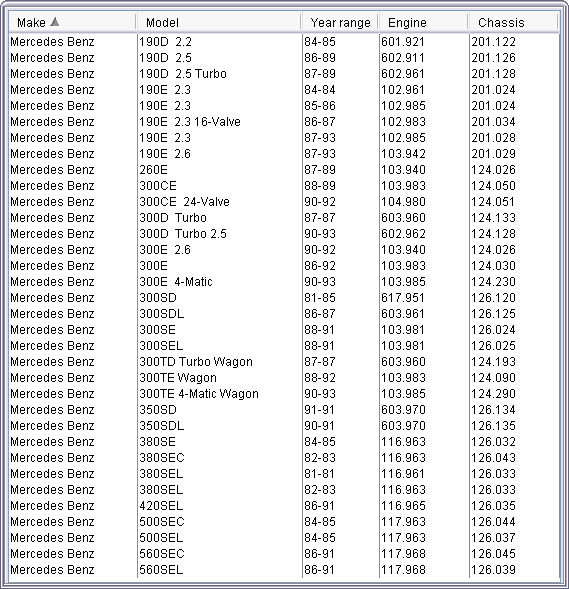The height and width of the screenshot is (589, 569).
Task: Select model cell 420SEL
Action: point(161,506)
